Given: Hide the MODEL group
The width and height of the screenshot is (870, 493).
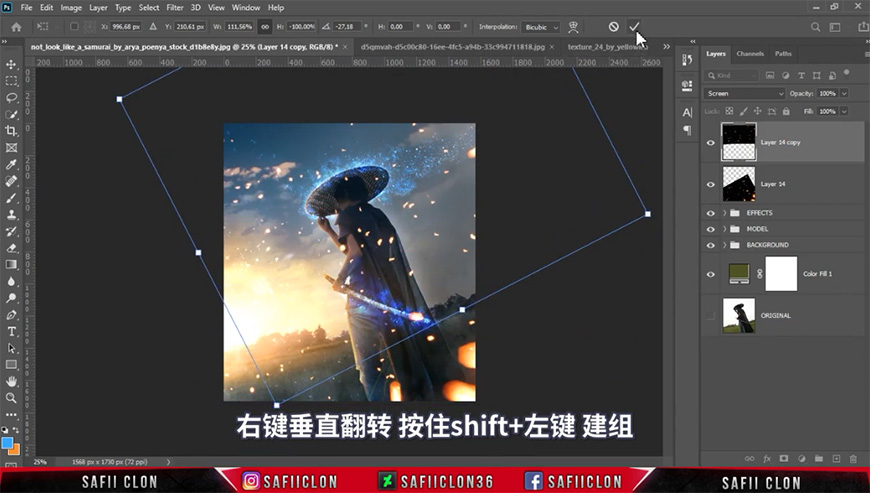Looking at the screenshot, I should [710, 229].
